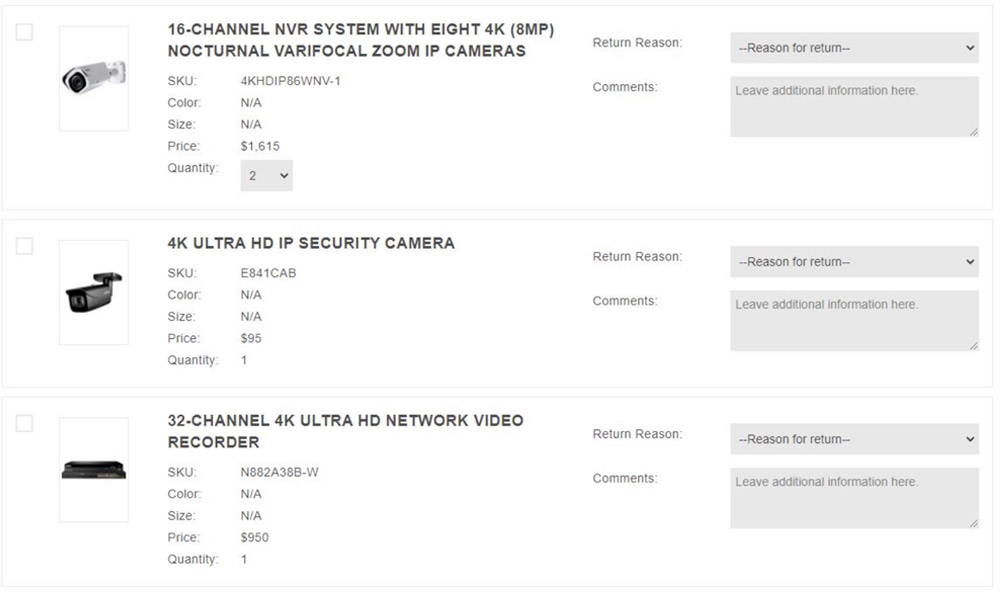The height and width of the screenshot is (604, 1000).
Task: Open Reason for return dropdown for NVR System
Action: coord(855,48)
